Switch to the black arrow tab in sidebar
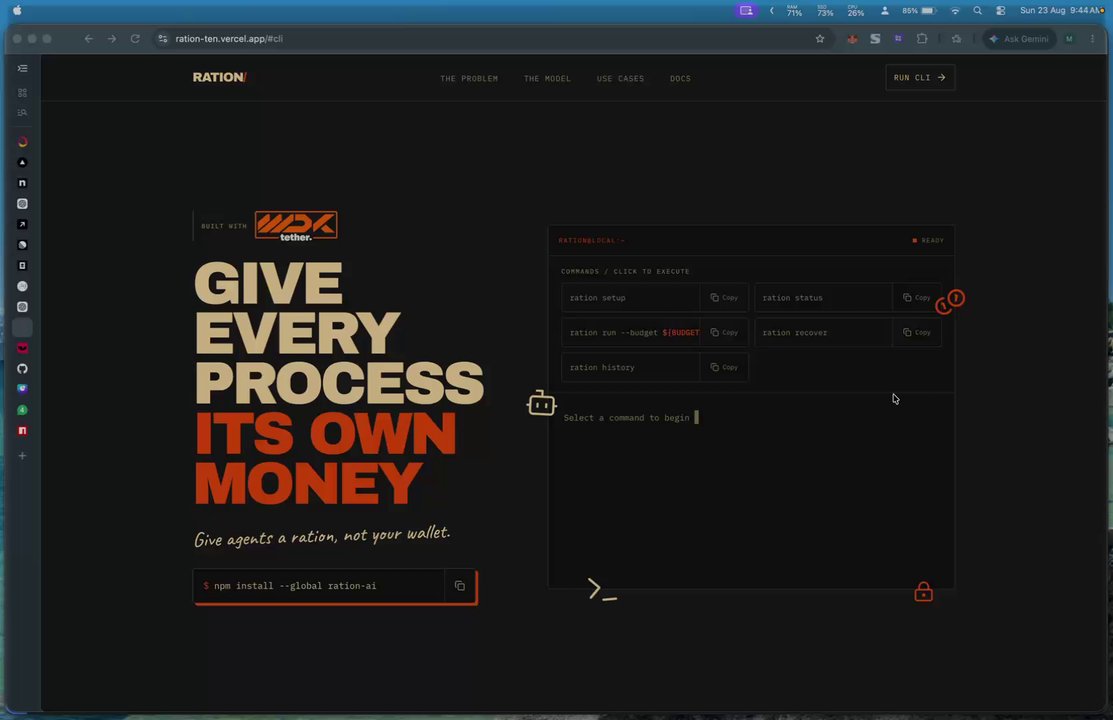The height and width of the screenshot is (720, 1113). pos(23,224)
